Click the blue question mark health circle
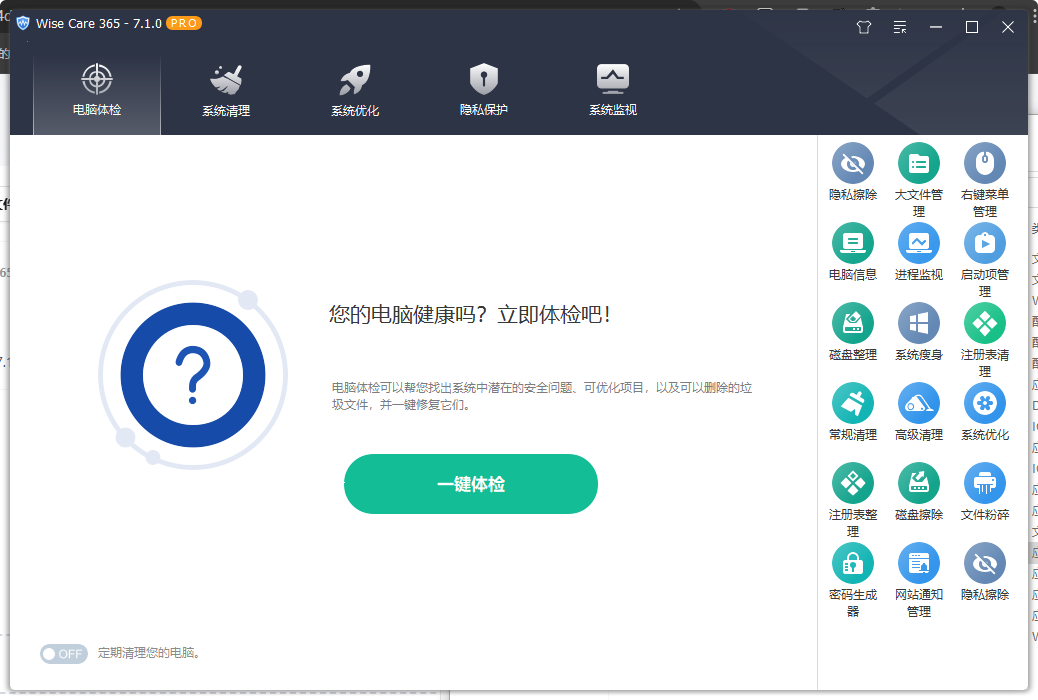This screenshot has height=700, width=1038. 193,375
